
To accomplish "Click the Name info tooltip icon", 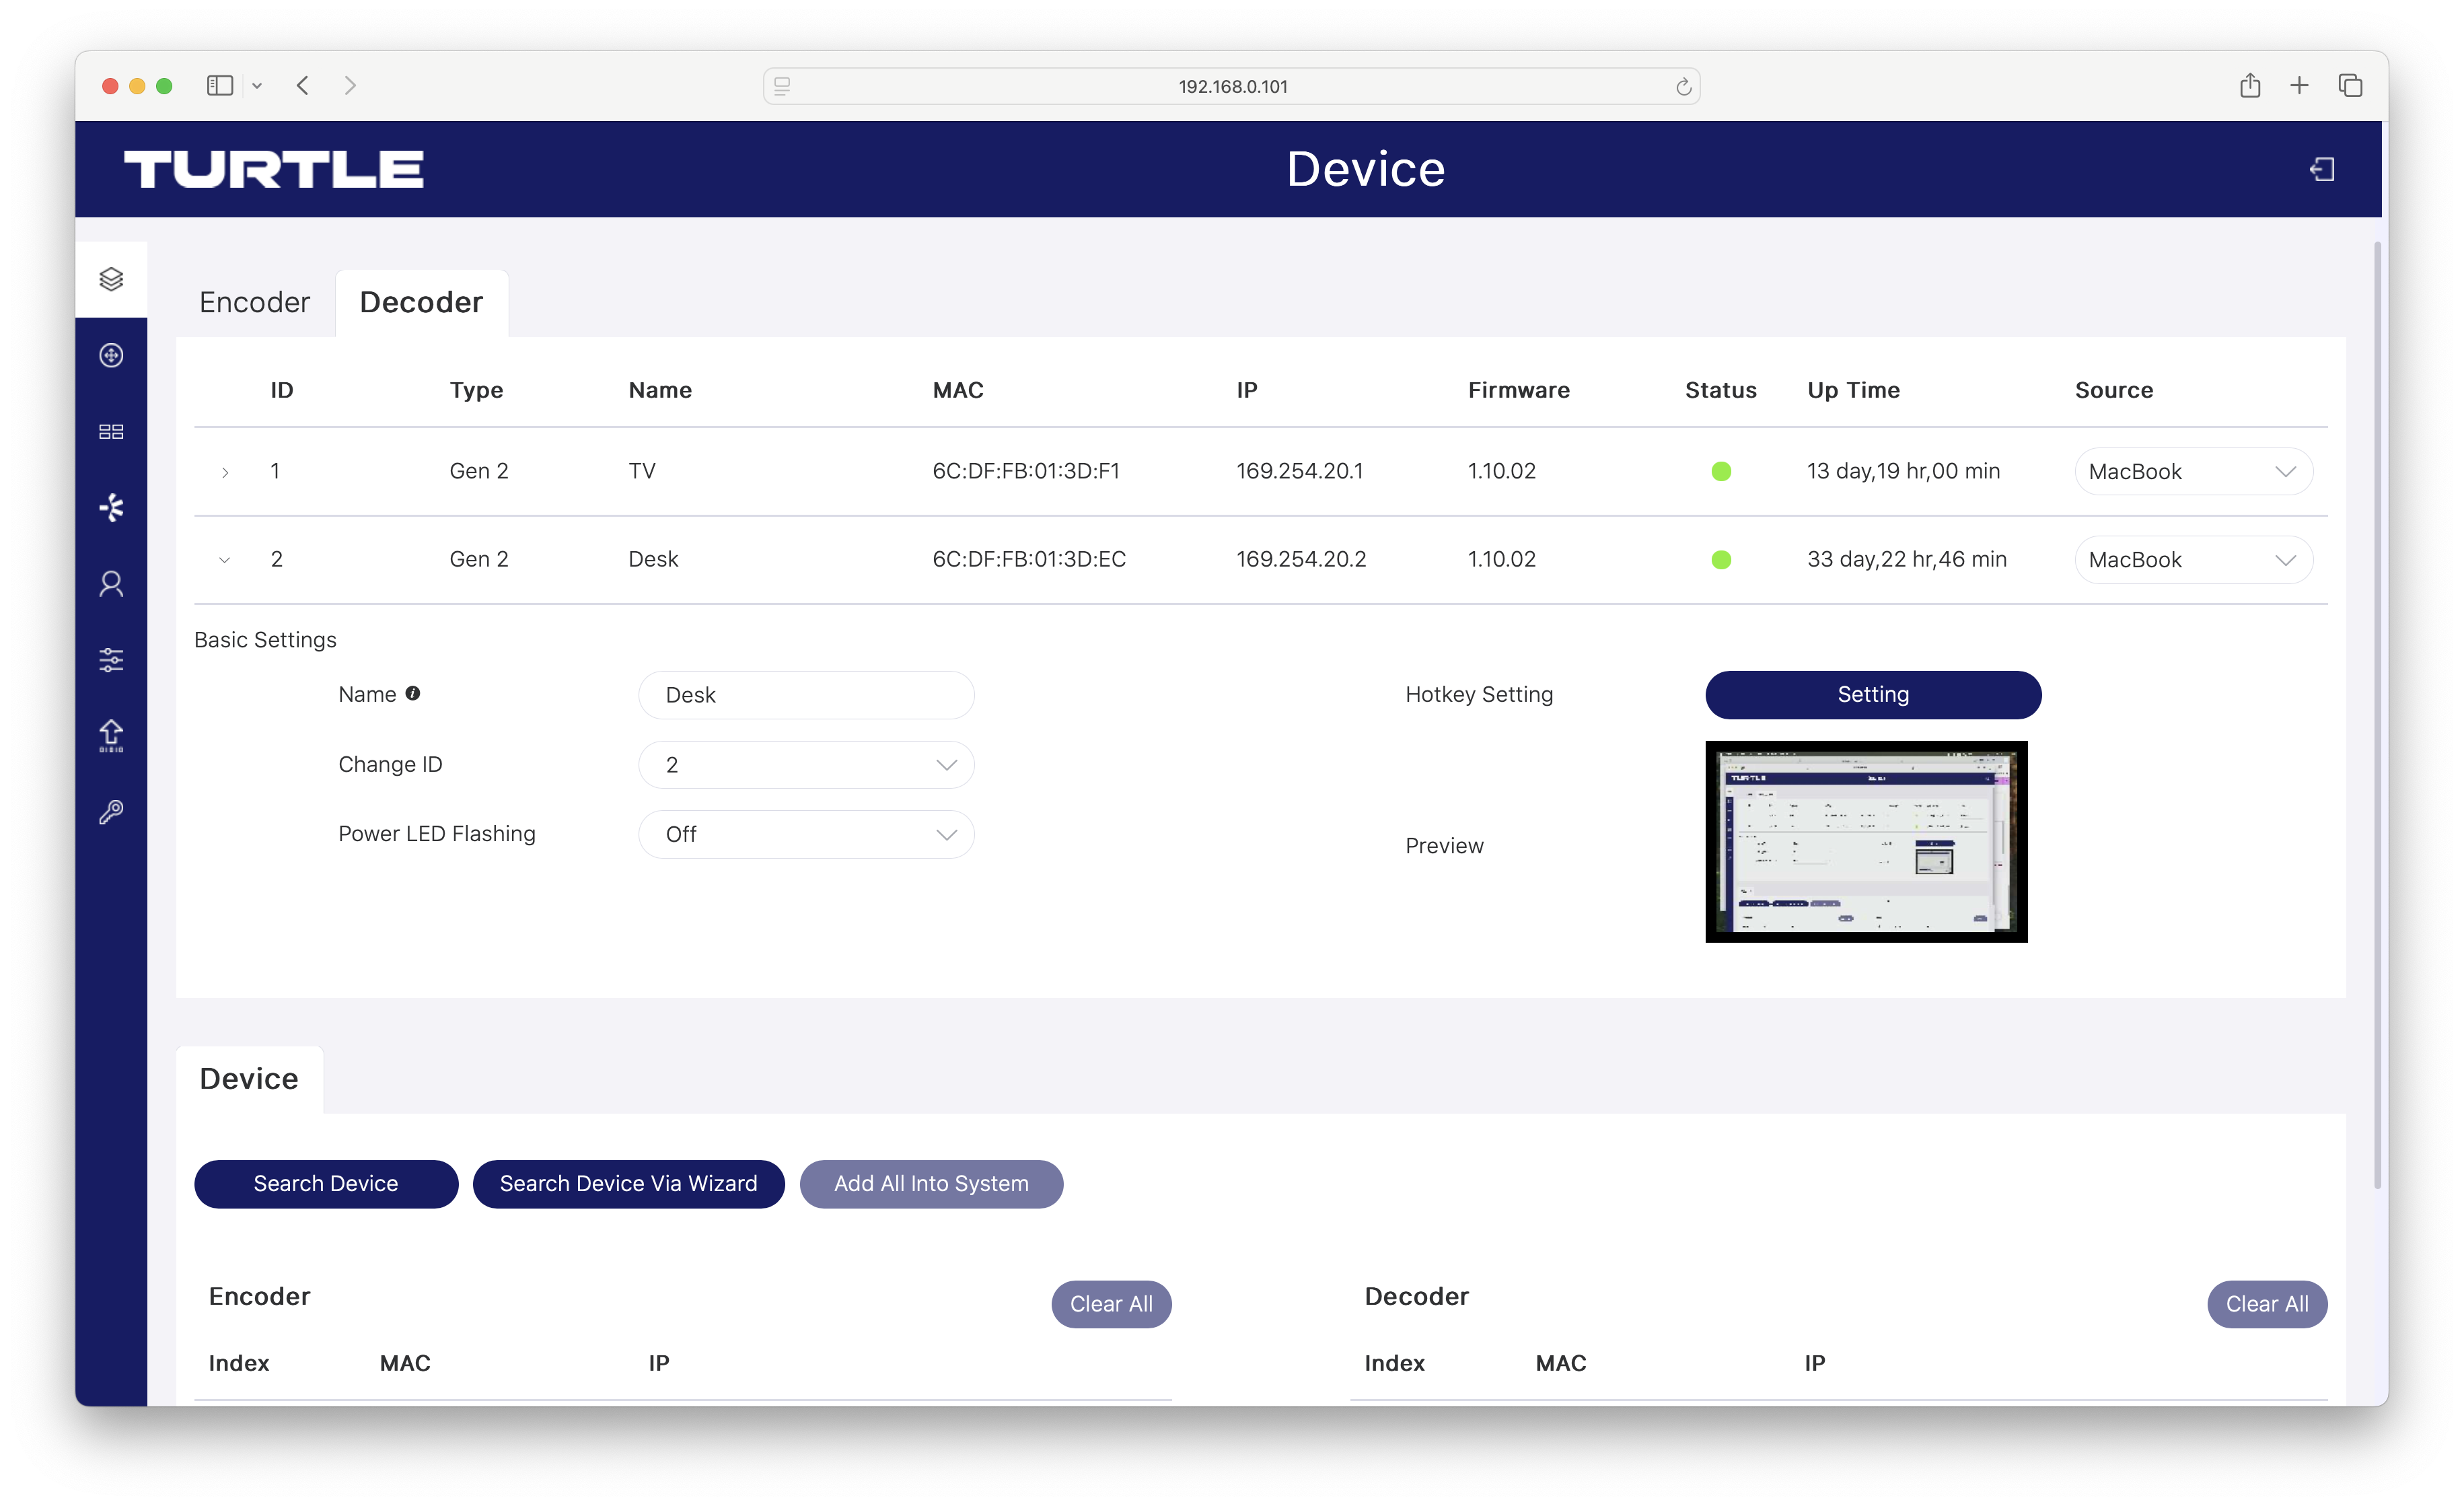I will [x=412, y=693].
